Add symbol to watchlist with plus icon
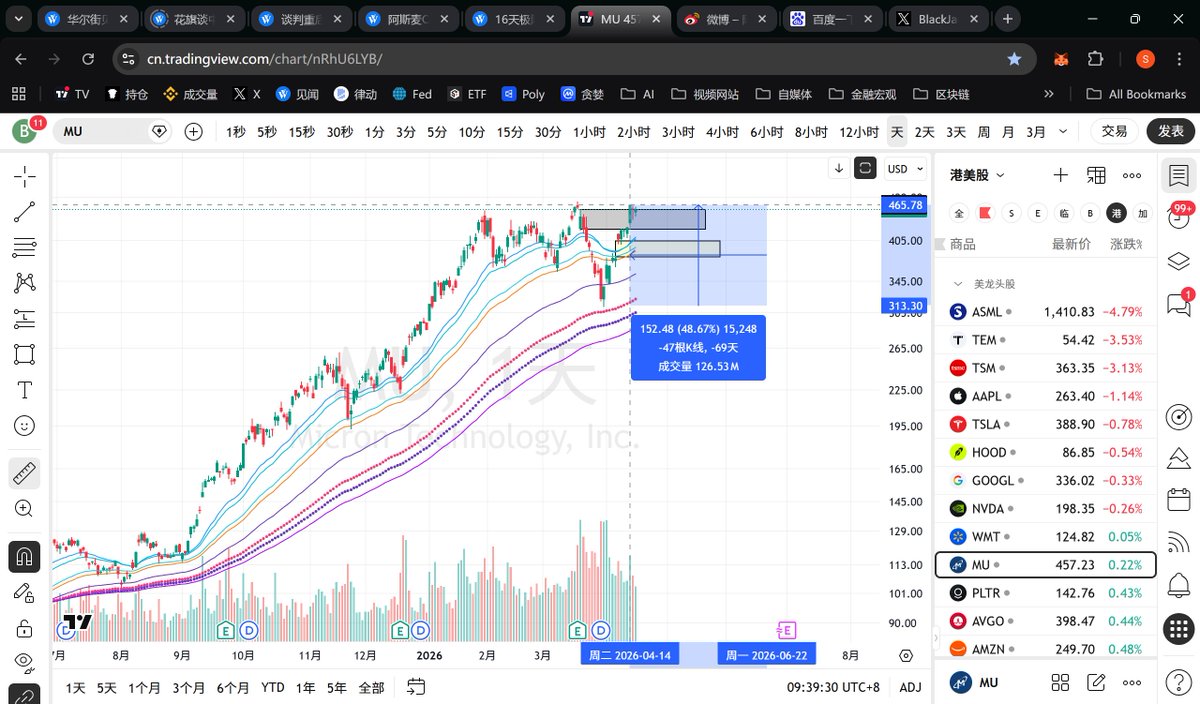 (x=1061, y=175)
